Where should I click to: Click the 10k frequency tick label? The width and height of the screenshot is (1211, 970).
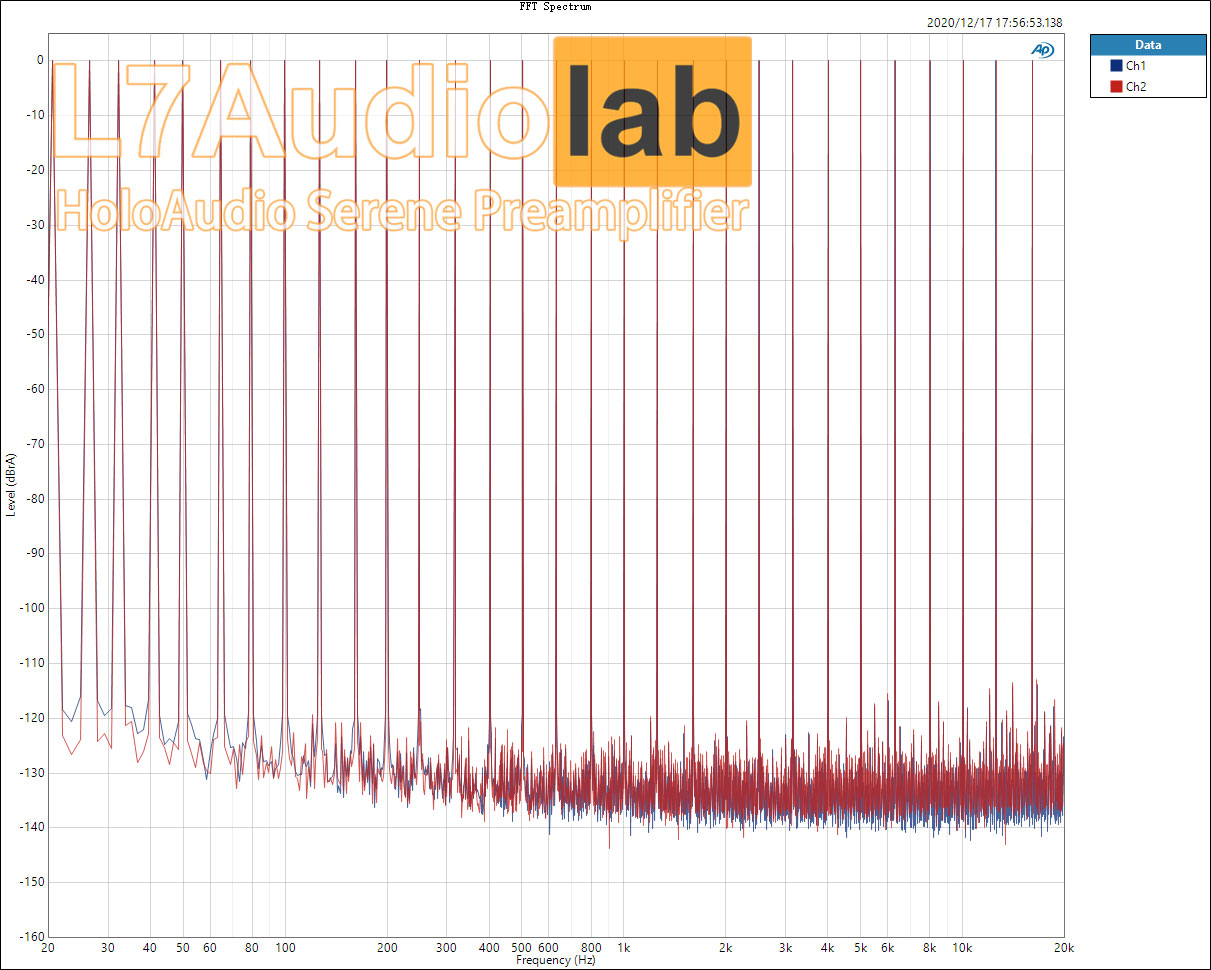[961, 947]
